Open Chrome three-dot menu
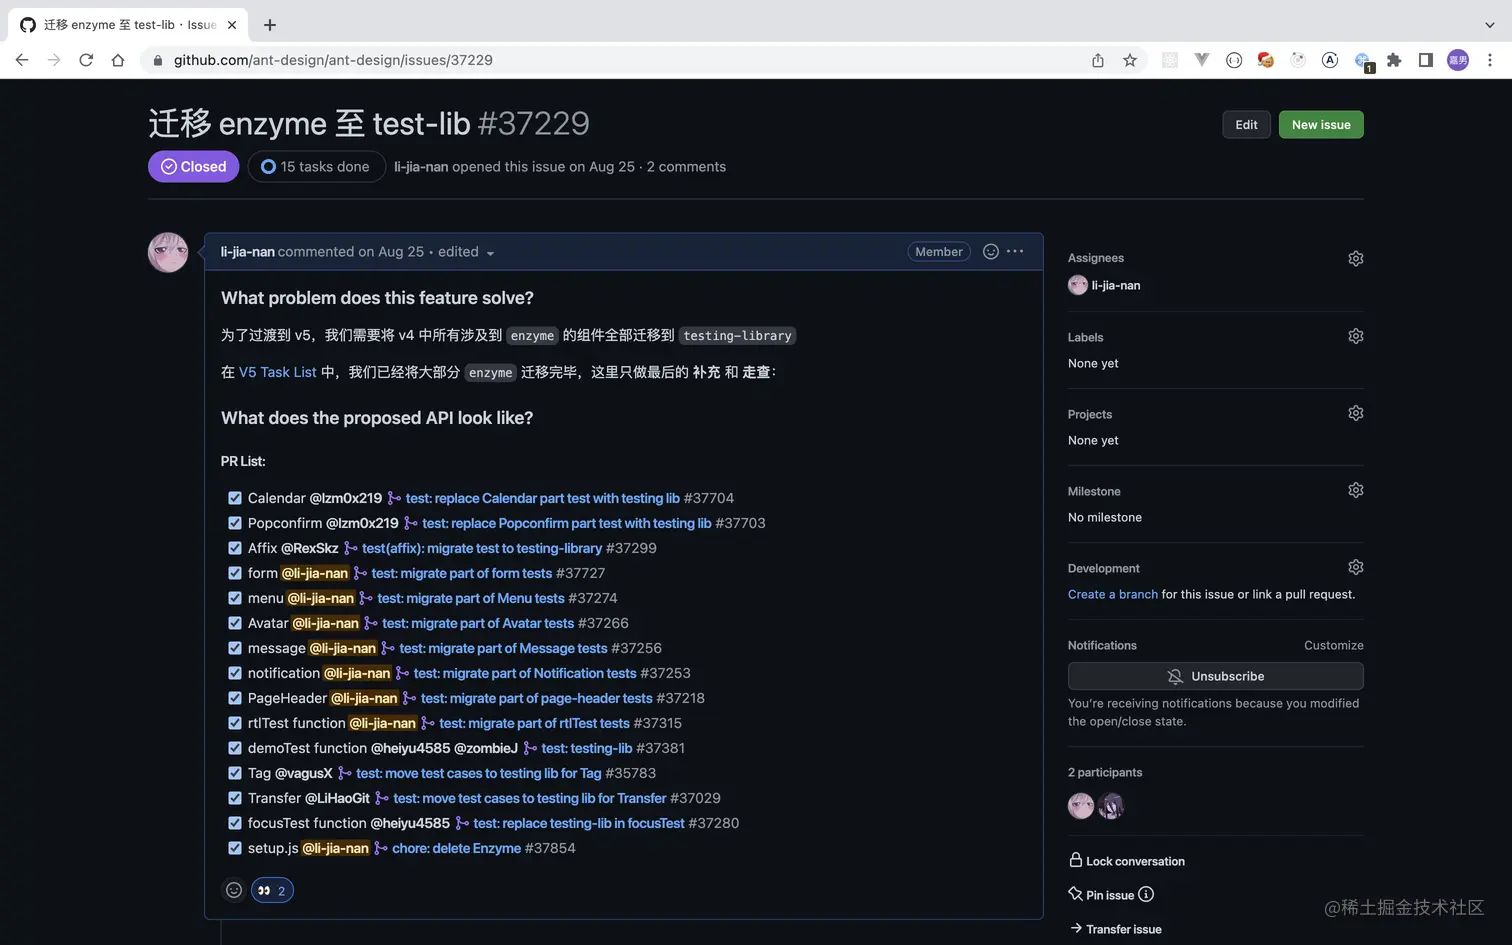 [x=1490, y=60]
